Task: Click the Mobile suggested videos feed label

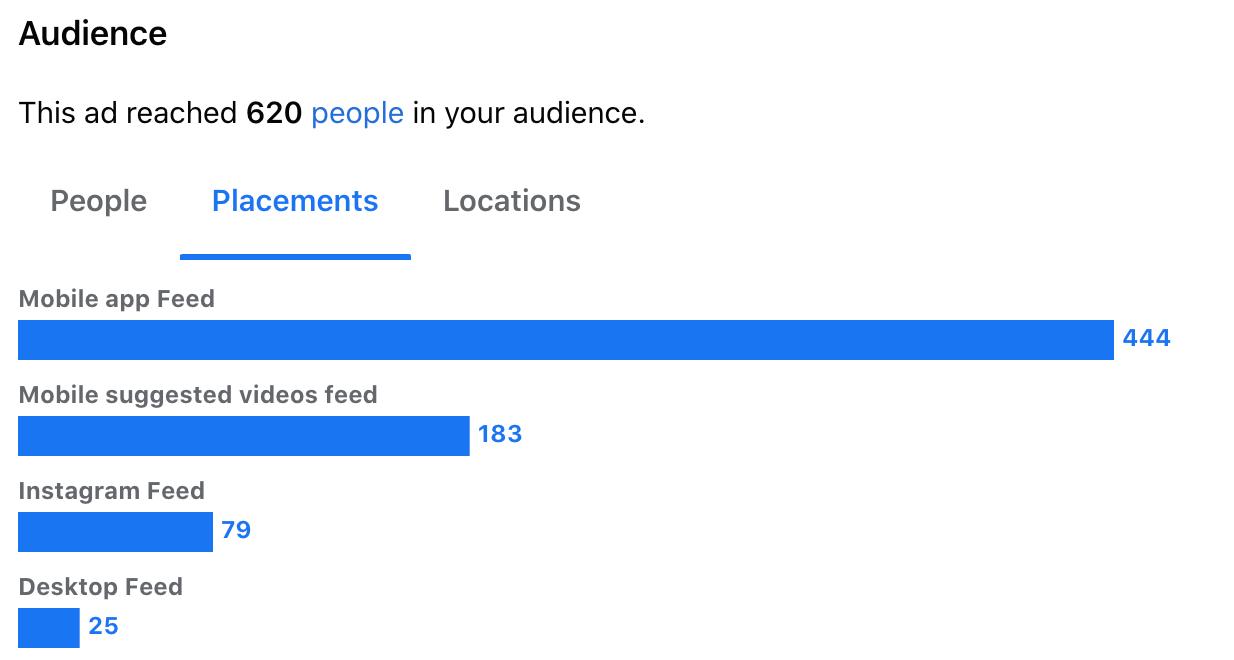Action: pyautogui.click(x=198, y=395)
